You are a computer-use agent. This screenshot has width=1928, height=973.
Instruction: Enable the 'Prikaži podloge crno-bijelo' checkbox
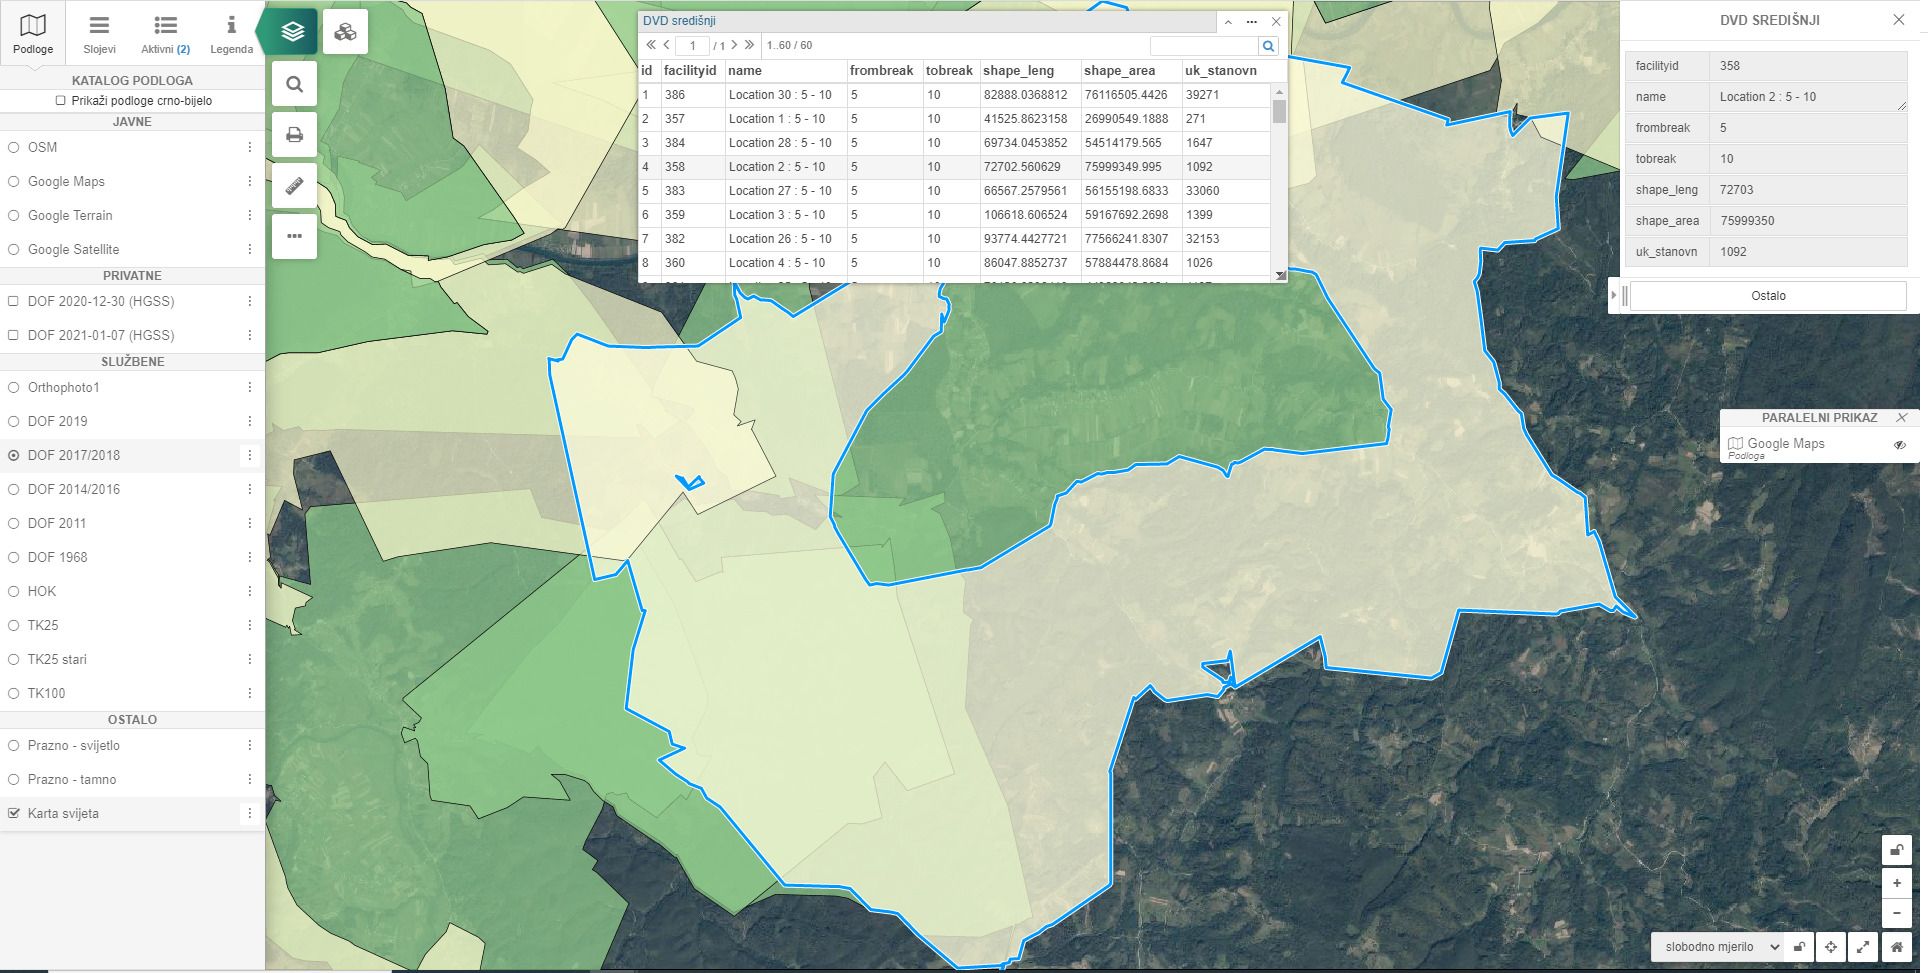tap(61, 101)
